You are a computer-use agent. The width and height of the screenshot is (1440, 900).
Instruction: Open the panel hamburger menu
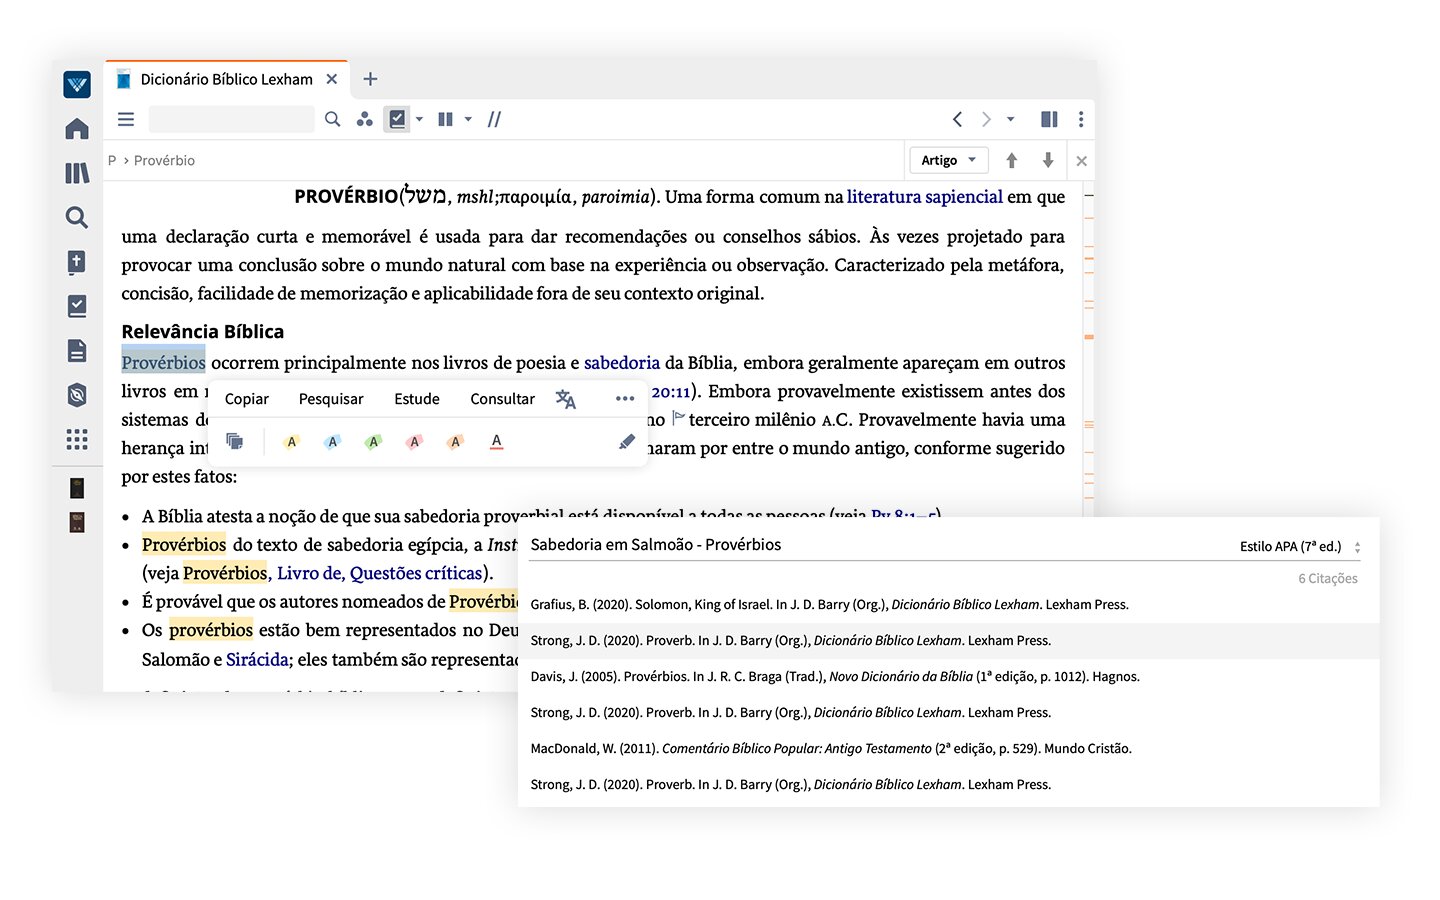[x=126, y=119]
